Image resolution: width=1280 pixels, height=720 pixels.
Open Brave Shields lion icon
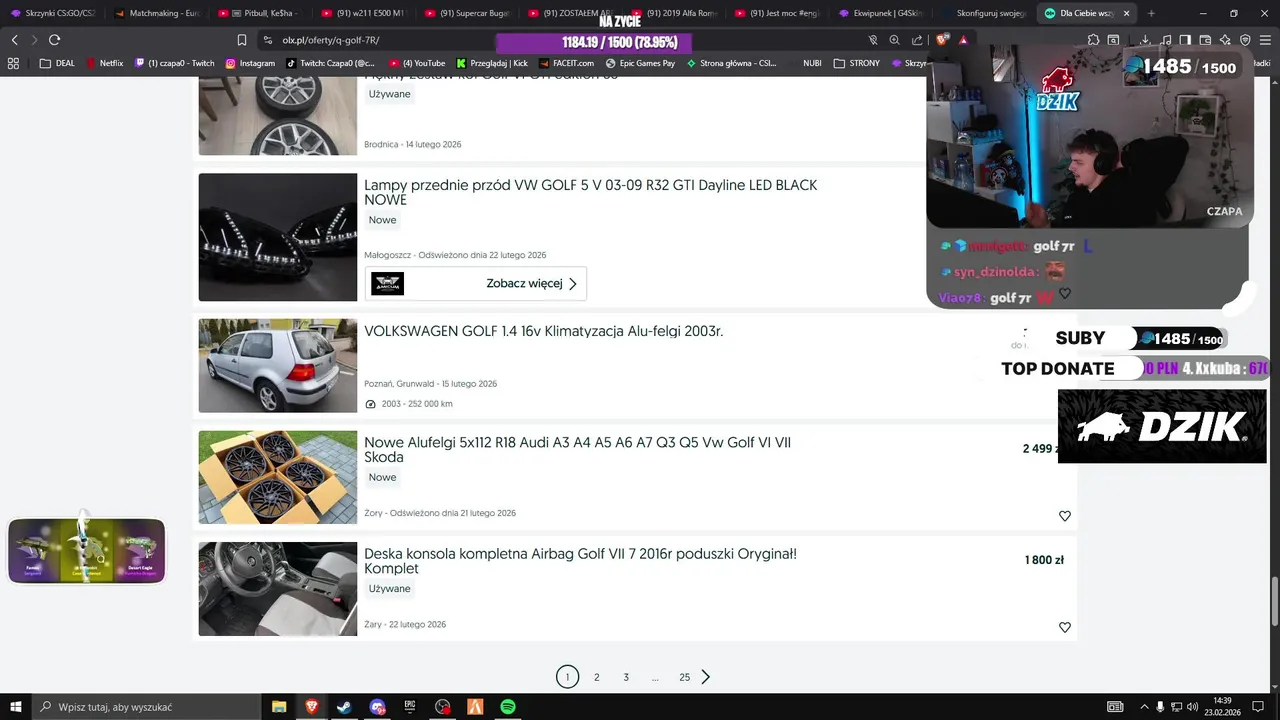tap(942, 40)
